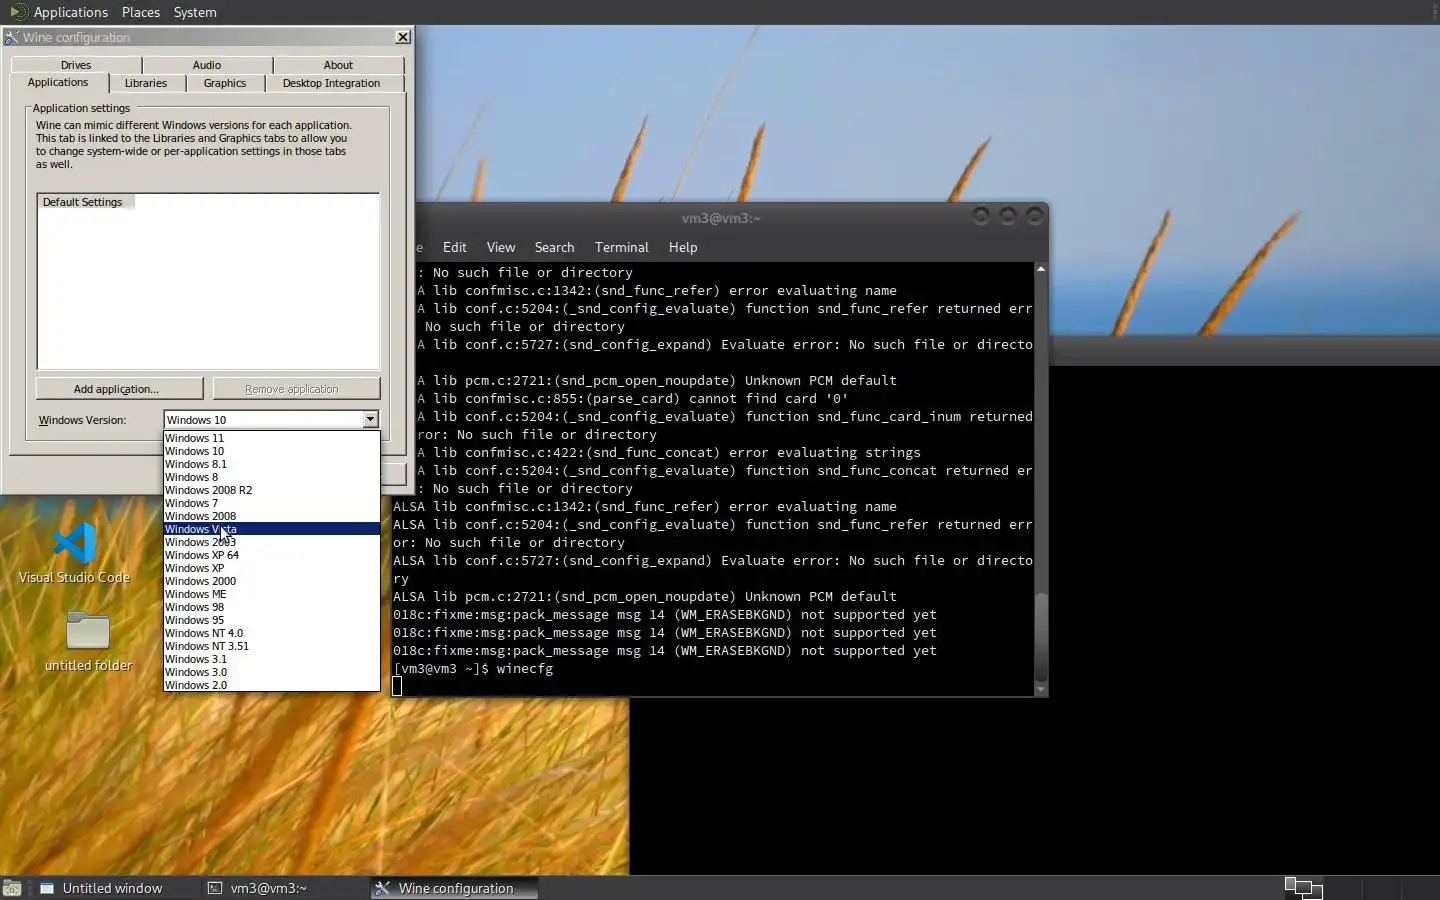The image size is (1440, 900).
Task: Choose highlighted Windows Vista option
Action: click(272, 529)
